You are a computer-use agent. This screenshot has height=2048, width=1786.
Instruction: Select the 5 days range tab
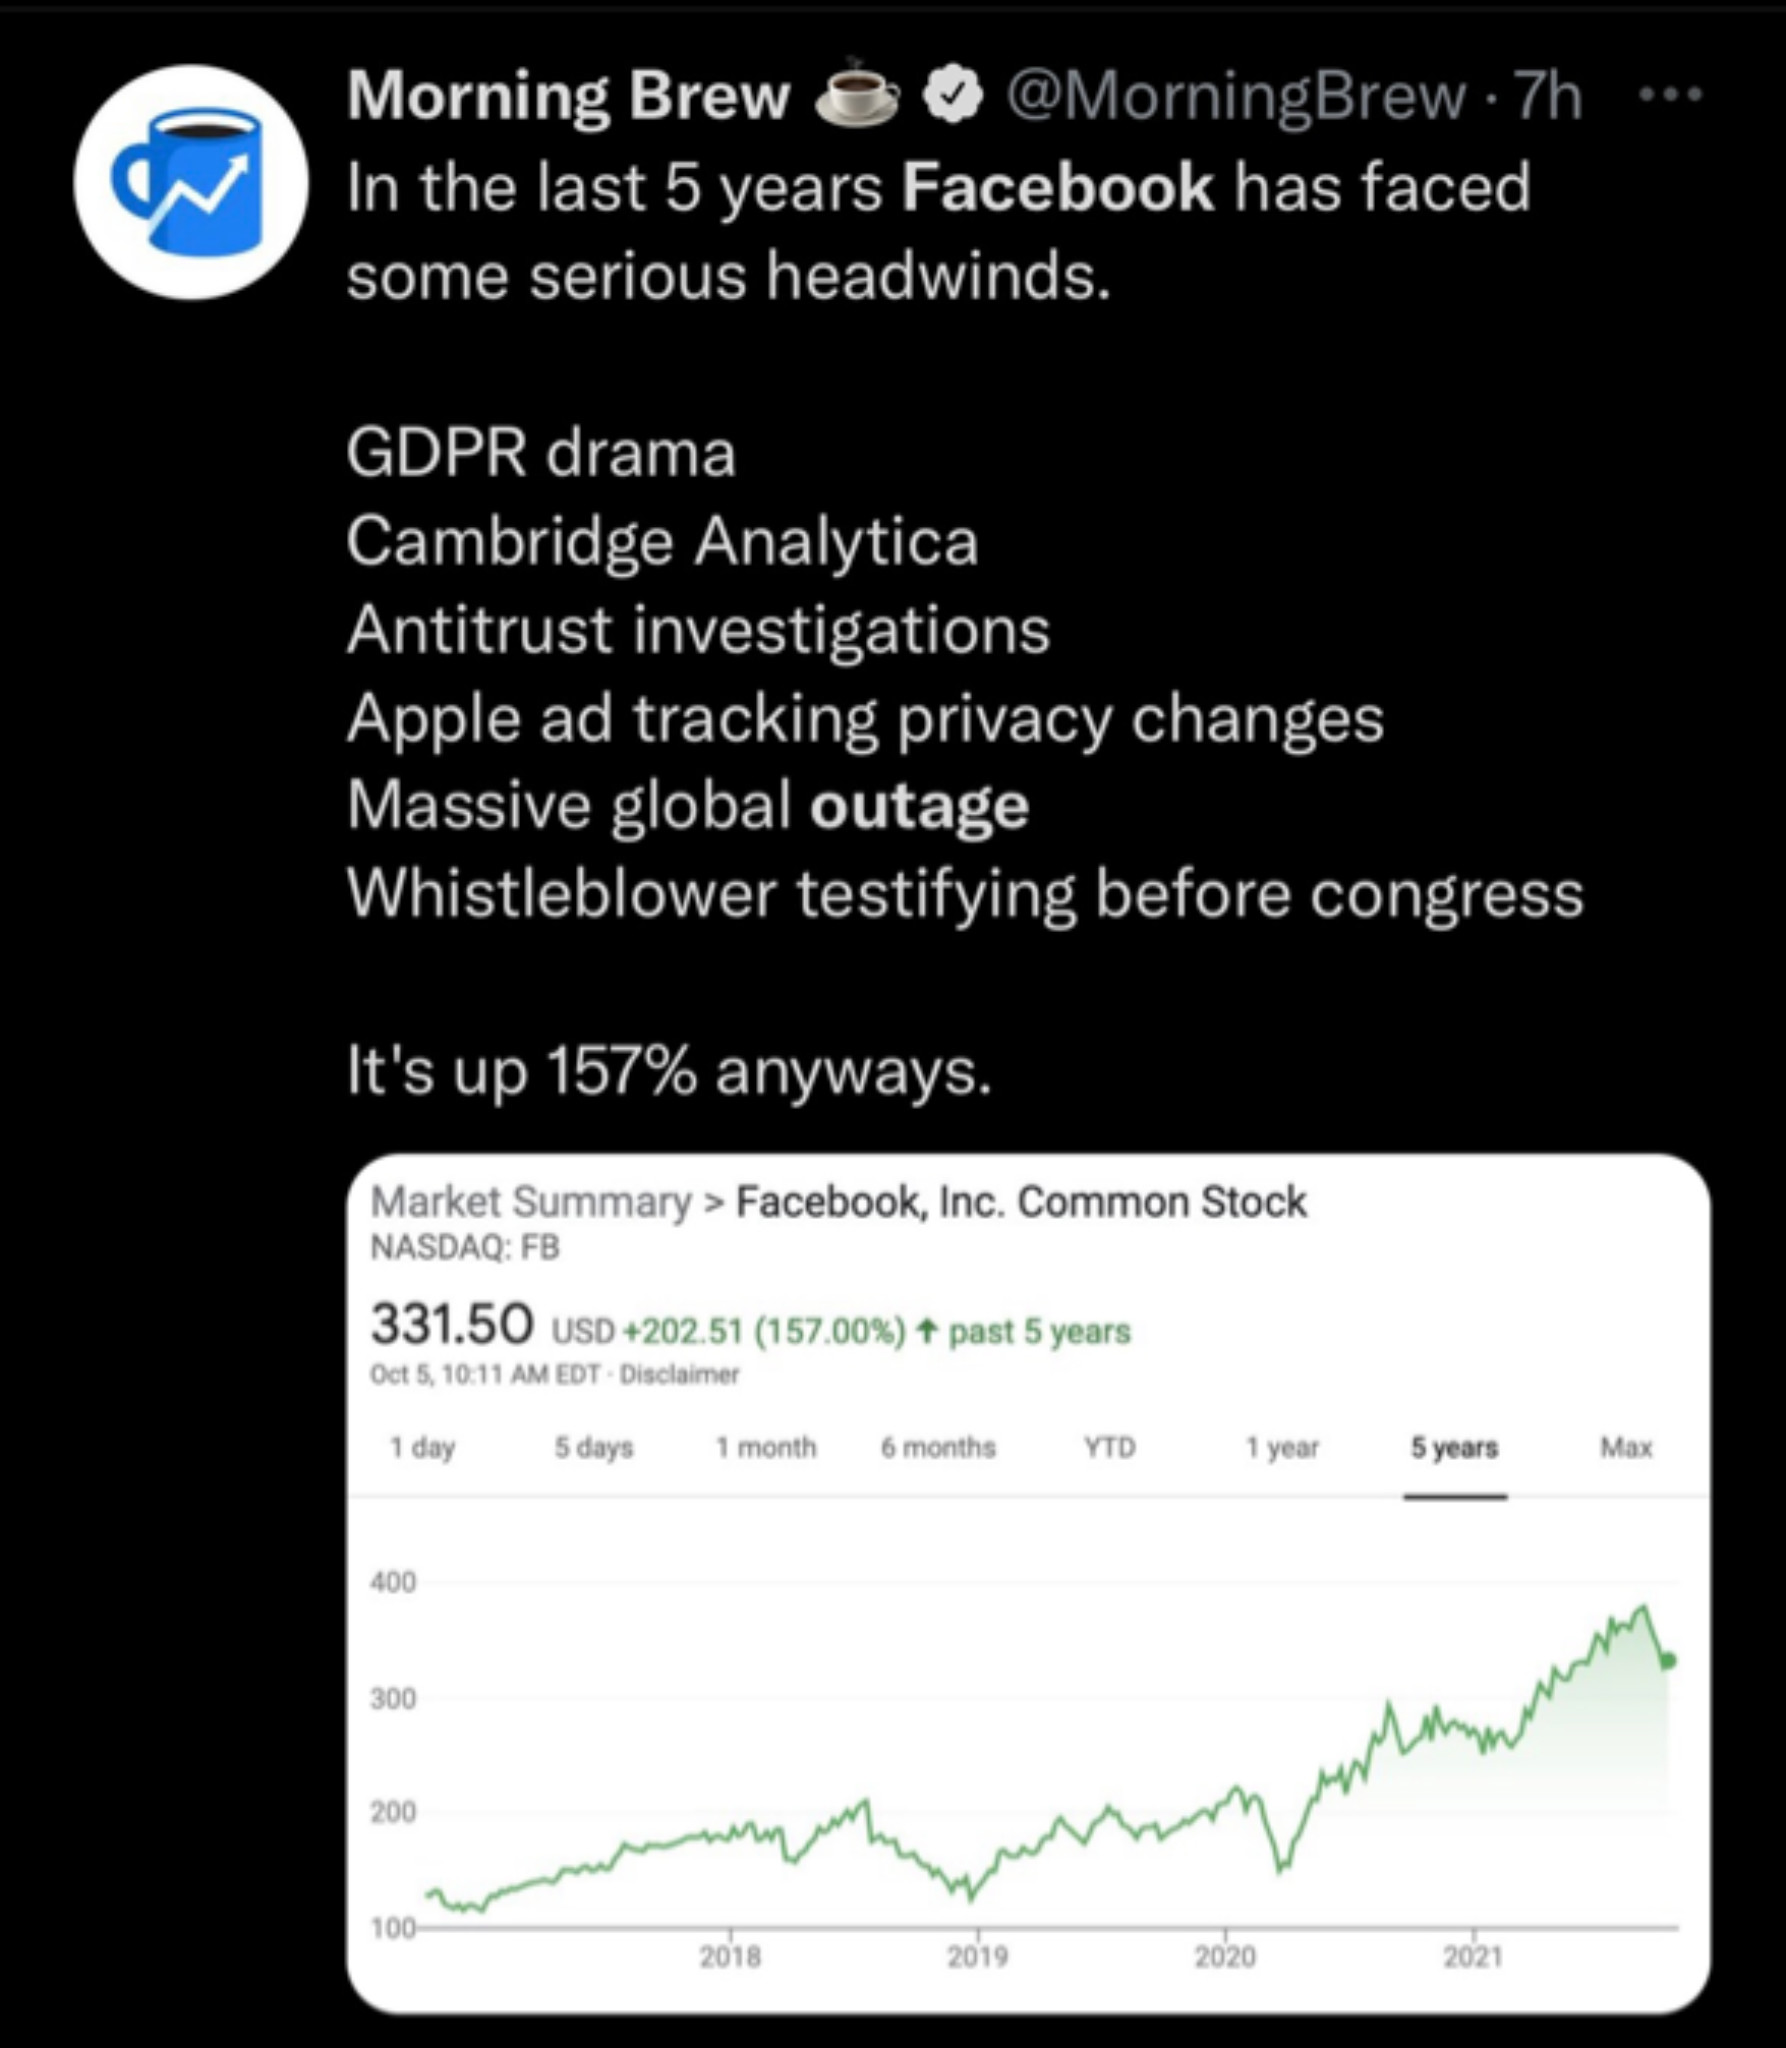pyautogui.click(x=594, y=1447)
